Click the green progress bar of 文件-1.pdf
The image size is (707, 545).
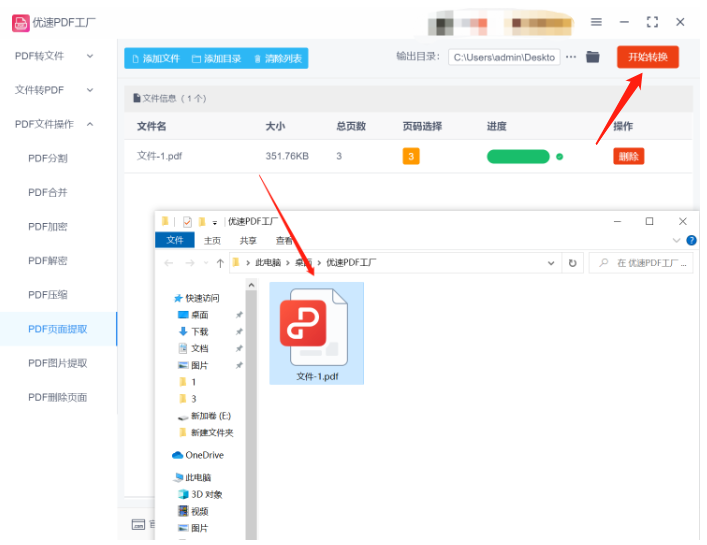[x=518, y=156]
